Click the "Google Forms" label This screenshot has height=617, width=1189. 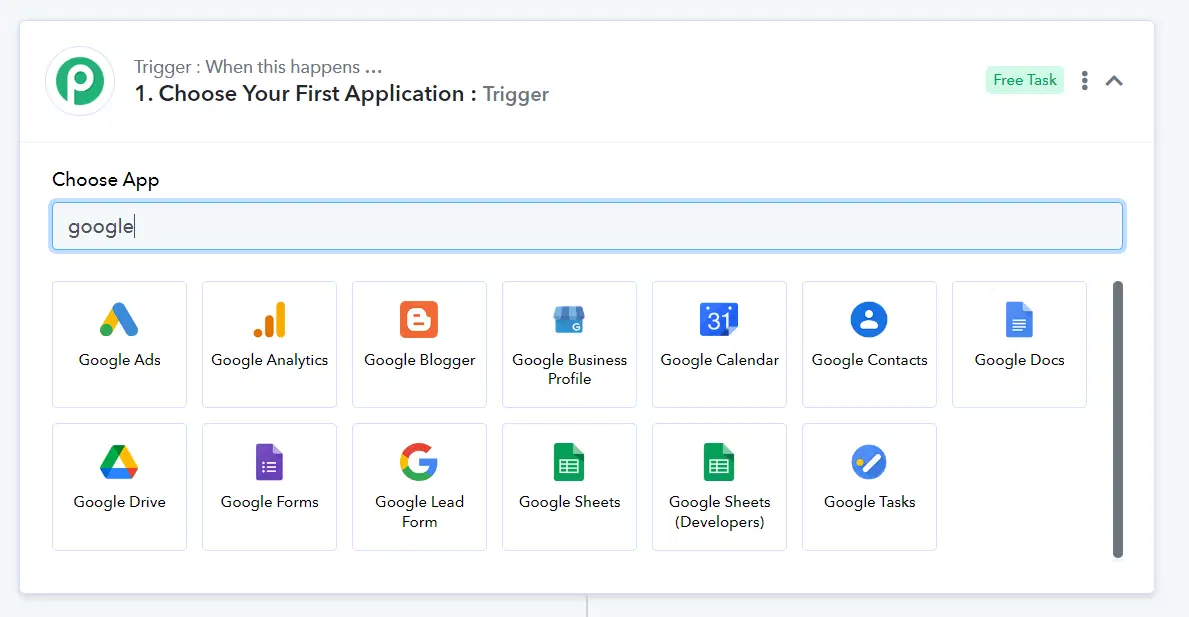pos(269,502)
